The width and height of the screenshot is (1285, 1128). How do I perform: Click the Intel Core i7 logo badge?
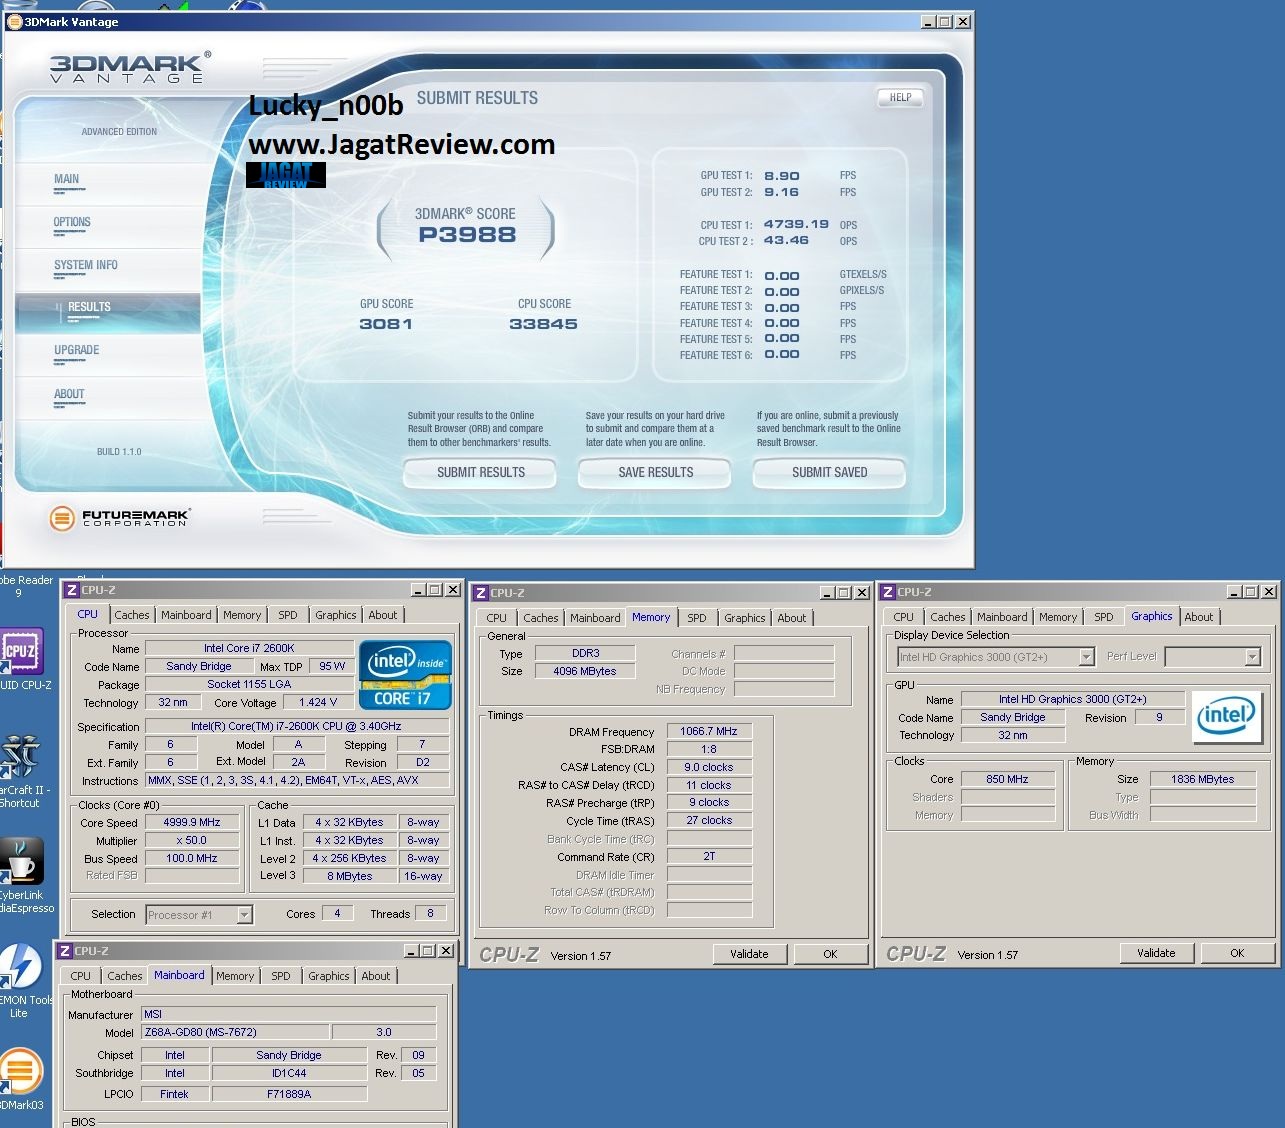(x=405, y=675)
